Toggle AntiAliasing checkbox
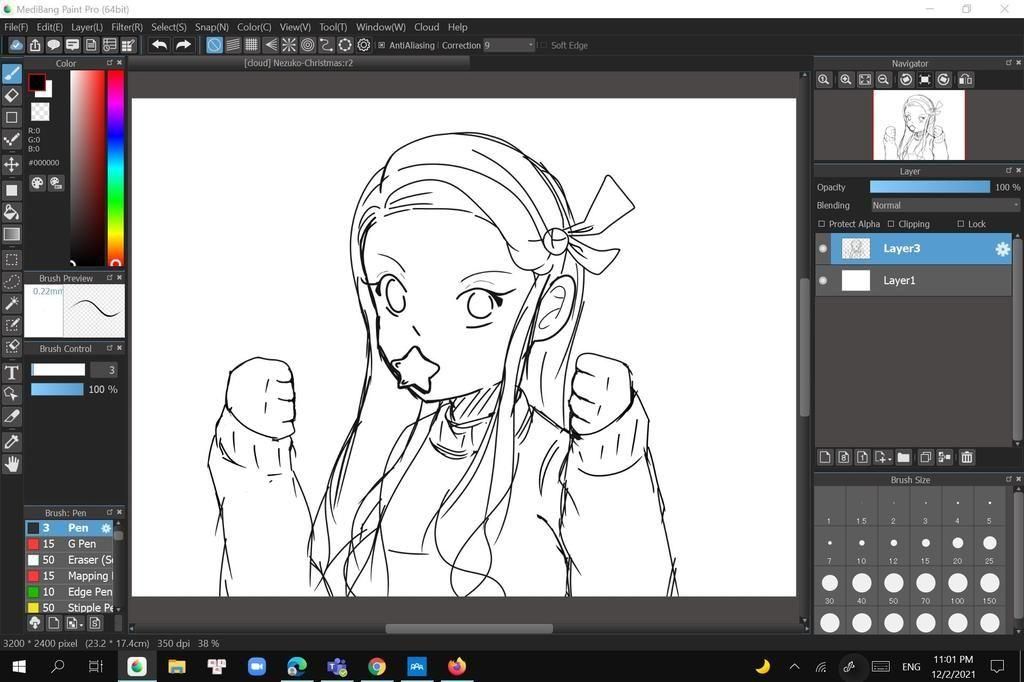Screen dimensions: 1024x682 pos(381,45)
